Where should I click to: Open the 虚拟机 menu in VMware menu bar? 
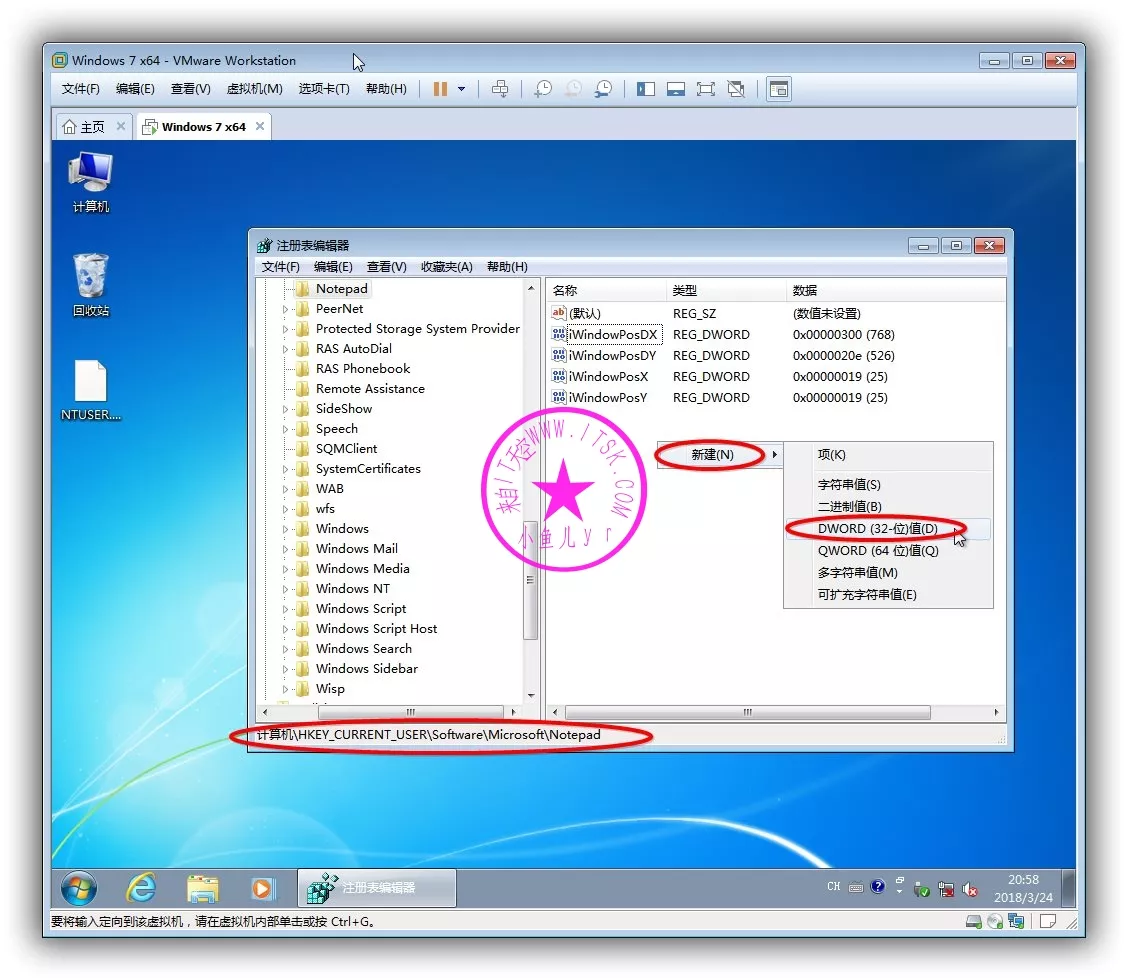tap(254, 89)
